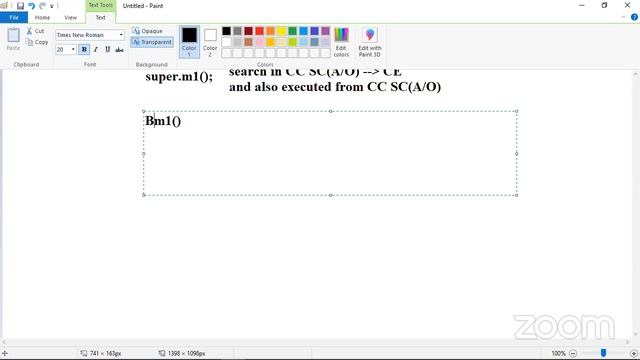Copy the selected text
Image resolution: width=640 pixels, height=360 pixels.
pyautogui.click(x=37, y=42)
